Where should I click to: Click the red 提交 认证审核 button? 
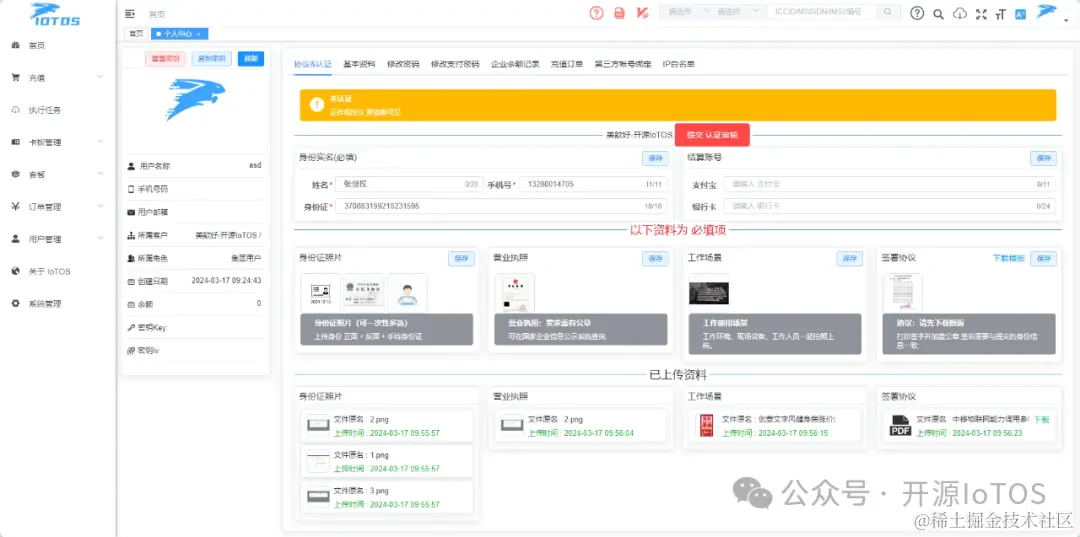tap(712, 135)
